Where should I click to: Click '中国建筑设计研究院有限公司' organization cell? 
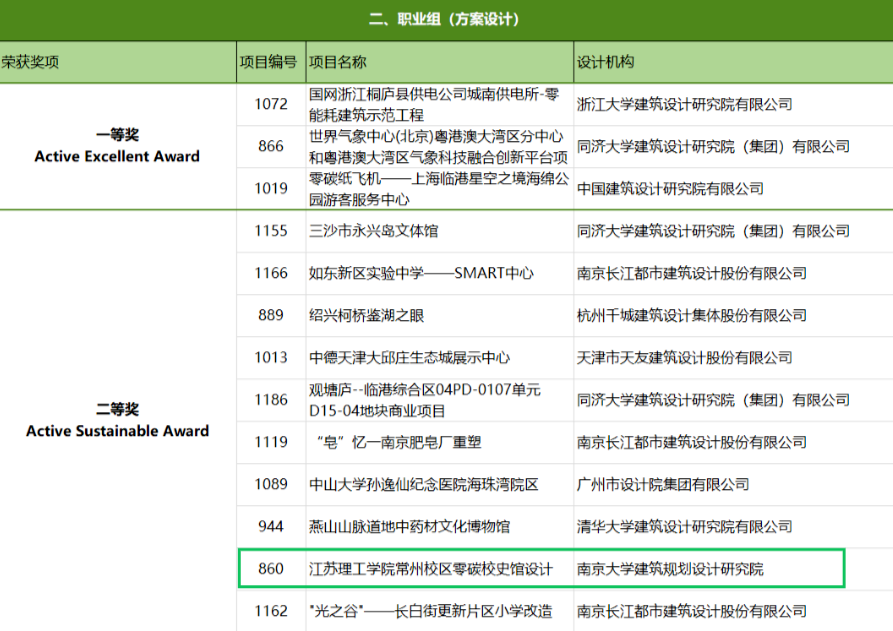[670, 189]
